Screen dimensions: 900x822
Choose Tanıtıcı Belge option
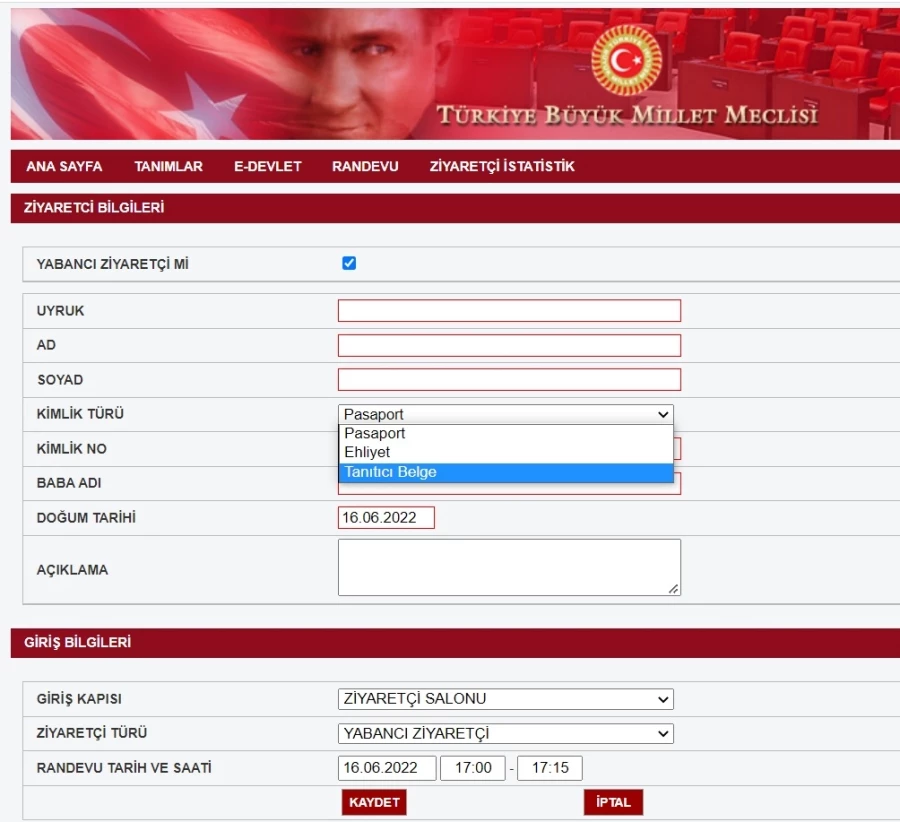click(506, 472)
